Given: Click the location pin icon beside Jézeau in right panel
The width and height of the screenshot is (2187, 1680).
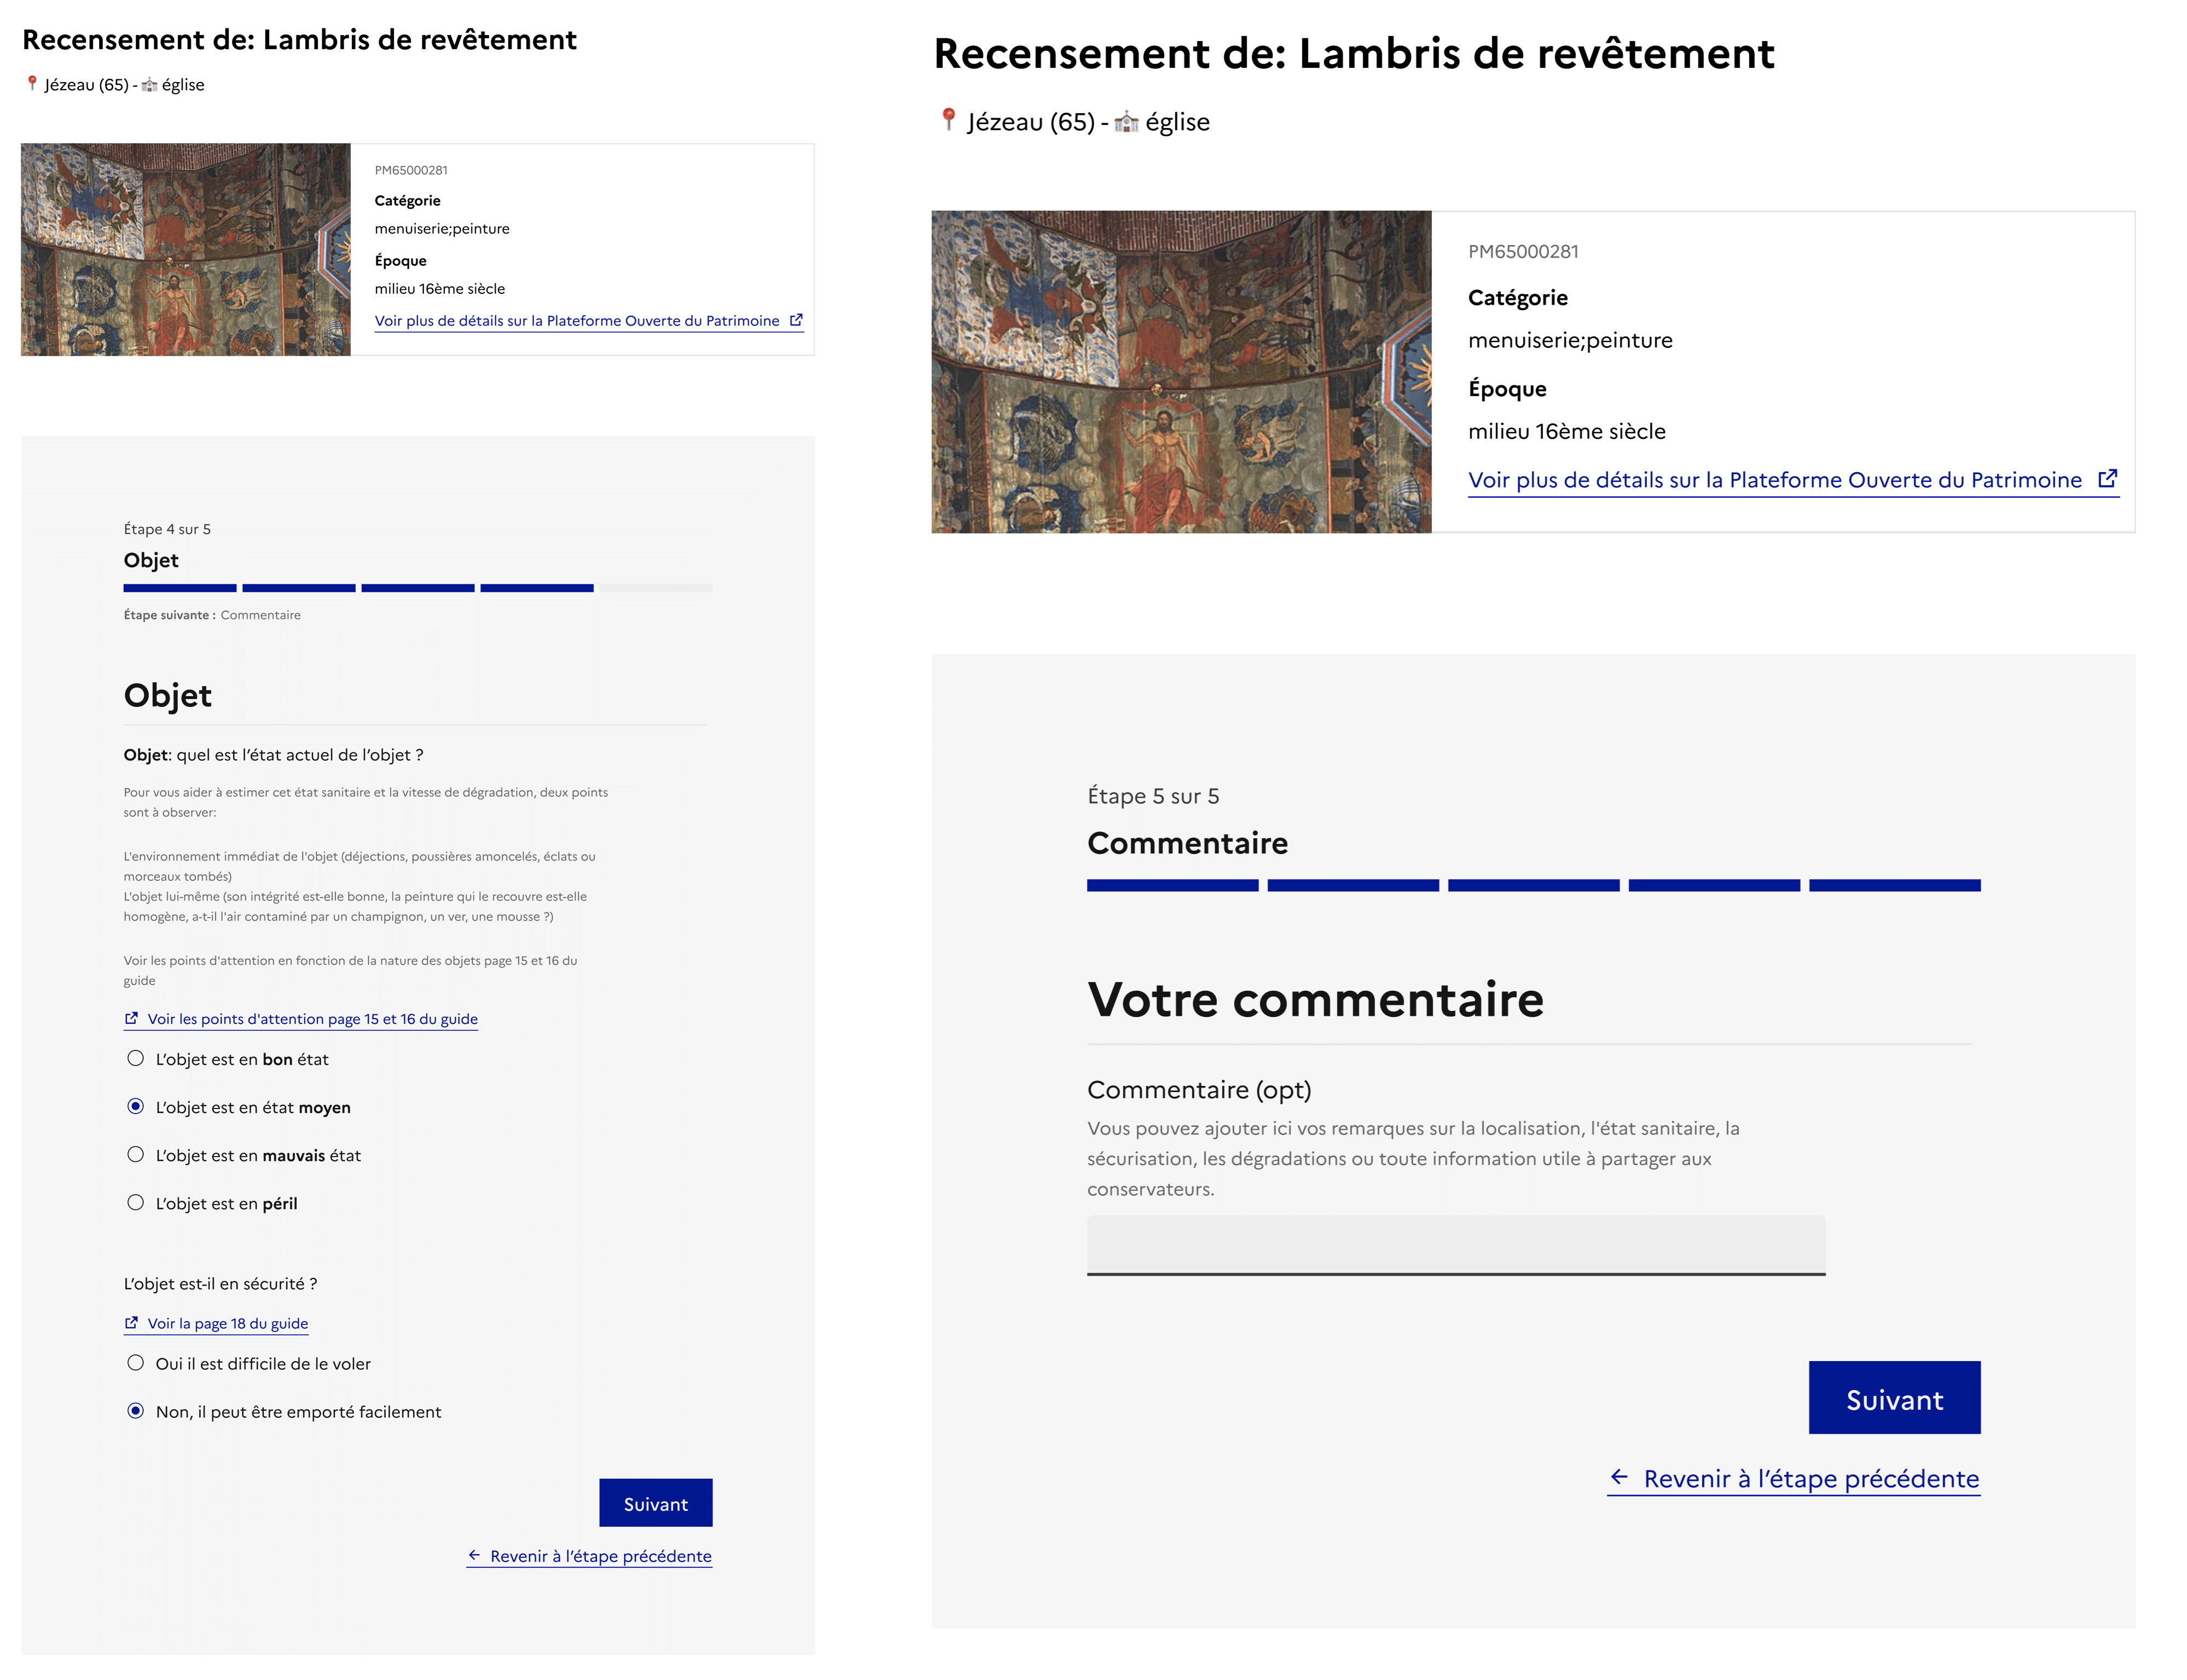Looking at the screenshot, I should pyautogui.click(x=949, y=120).
